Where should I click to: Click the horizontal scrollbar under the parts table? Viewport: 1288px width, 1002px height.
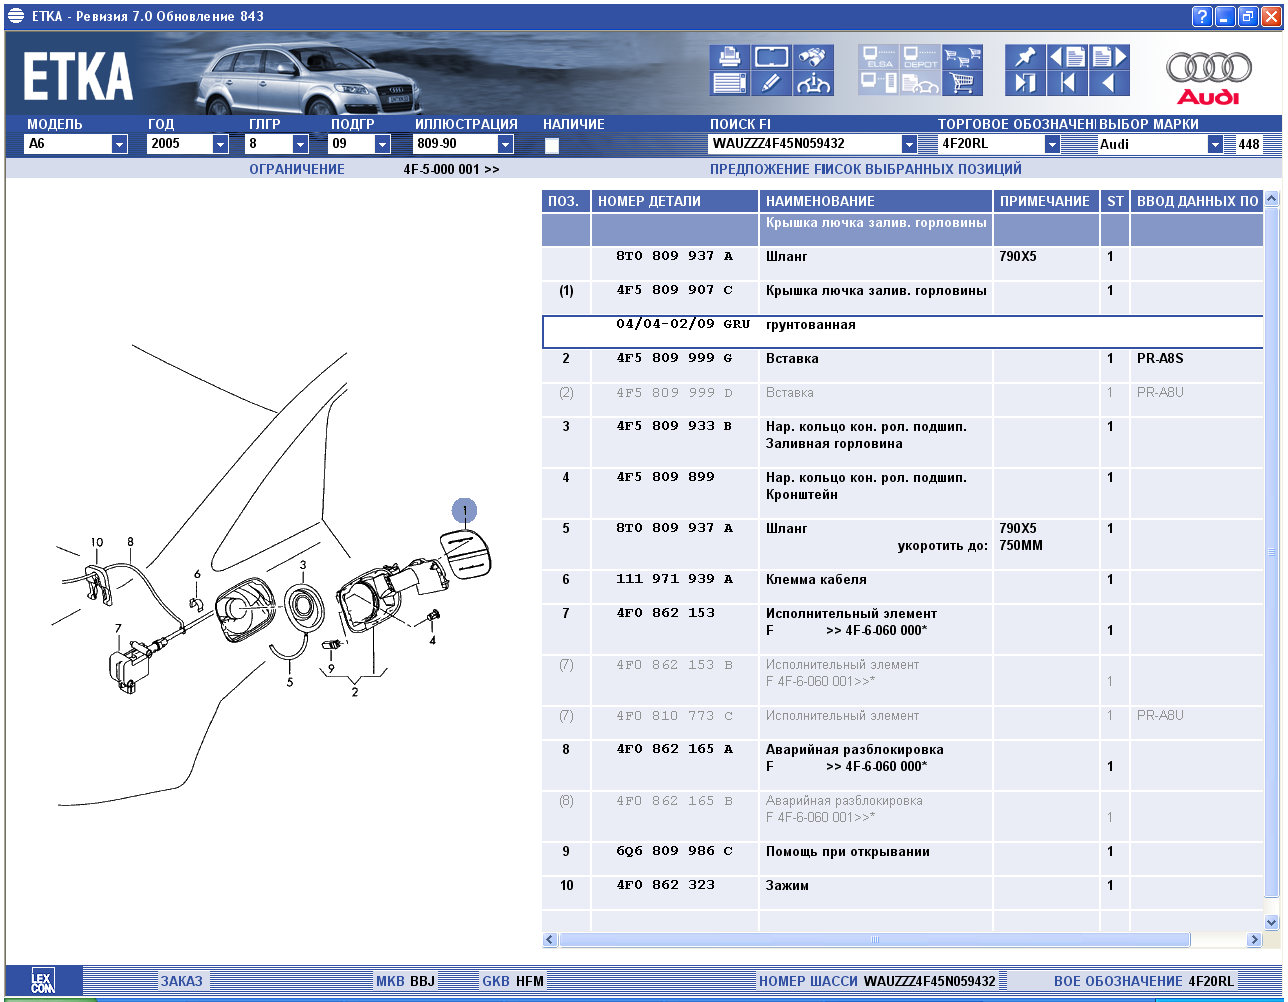(x=874, y=940)
